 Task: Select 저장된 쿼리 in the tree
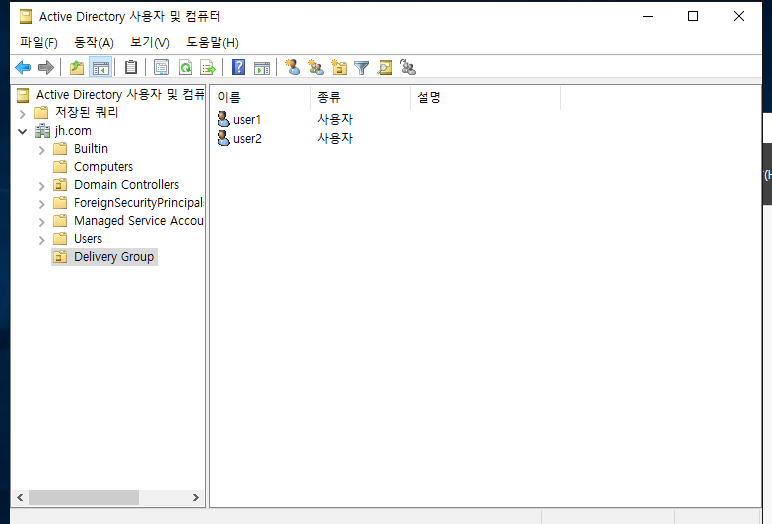[x=86, y=113]
